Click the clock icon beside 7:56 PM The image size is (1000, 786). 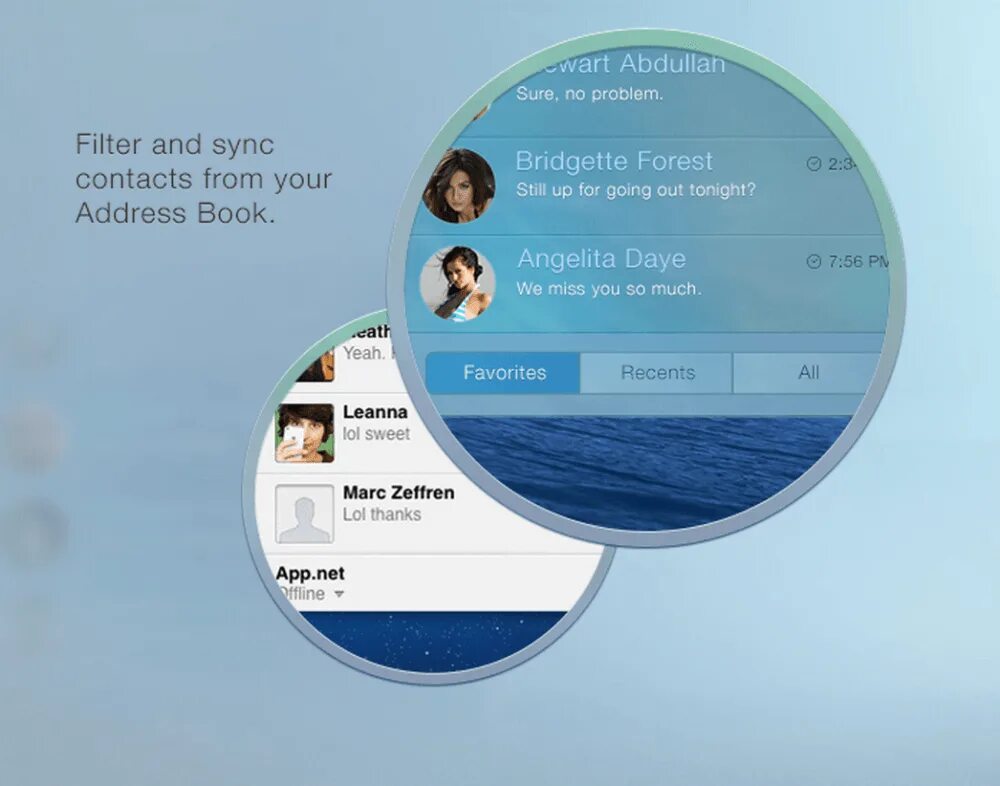pyautogui.click(x=814, y=261)
